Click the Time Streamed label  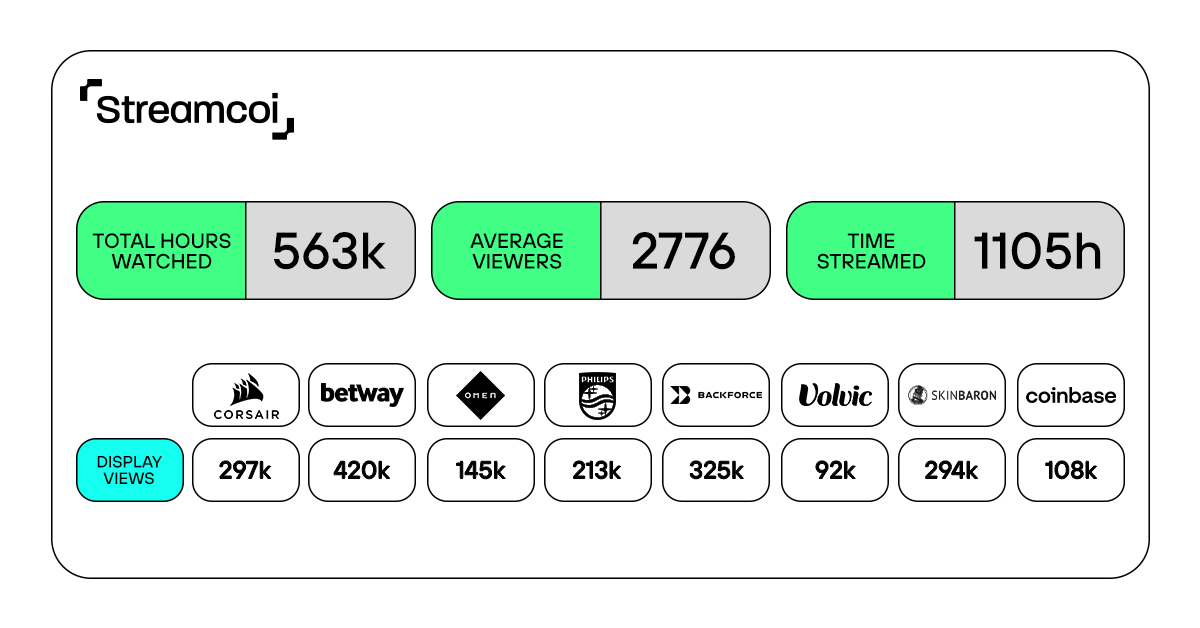871,251
